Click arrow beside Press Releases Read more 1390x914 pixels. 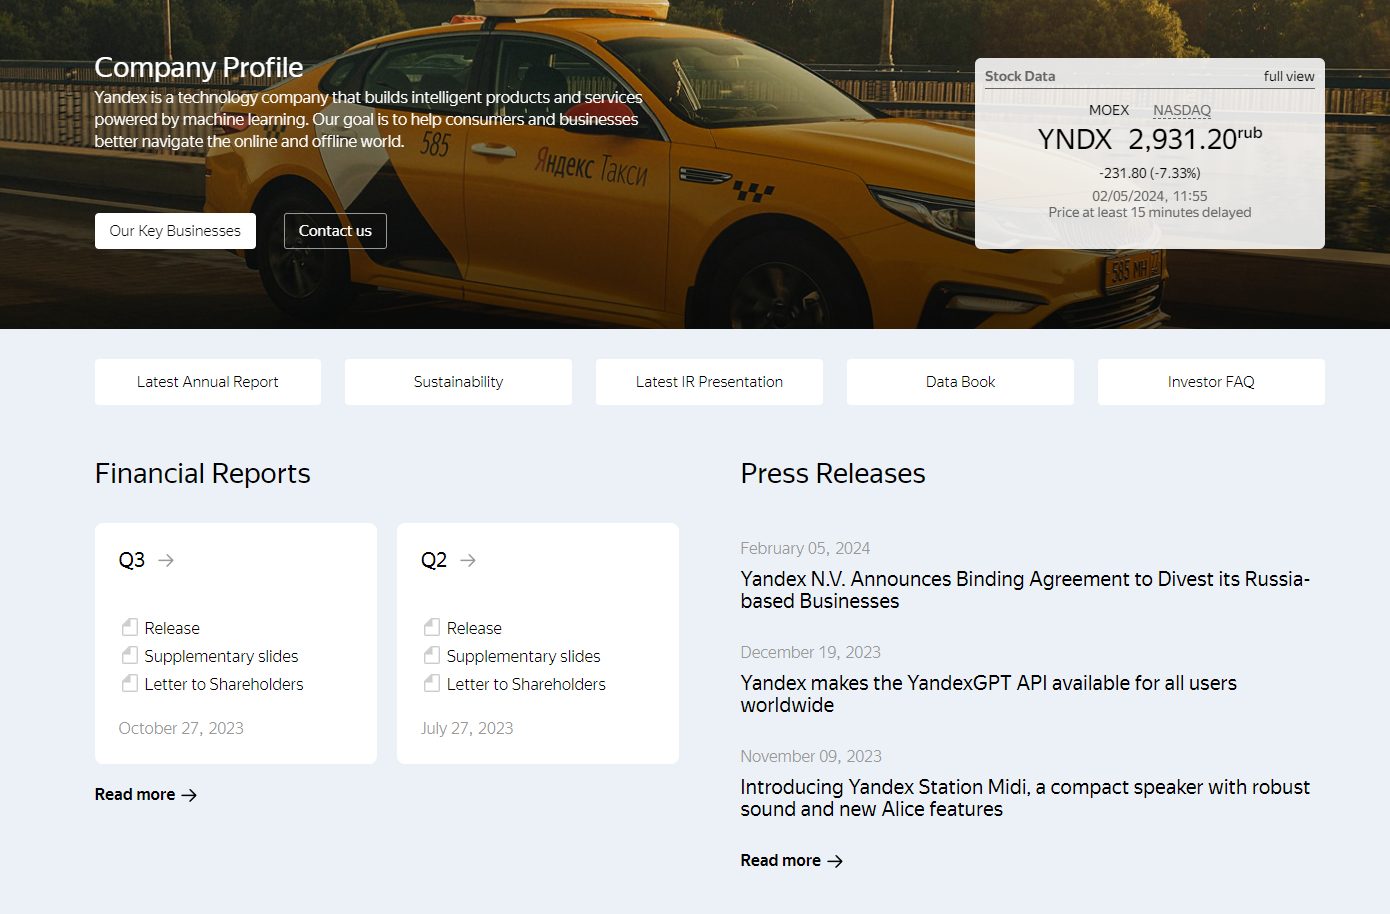[x=835, y=861]
